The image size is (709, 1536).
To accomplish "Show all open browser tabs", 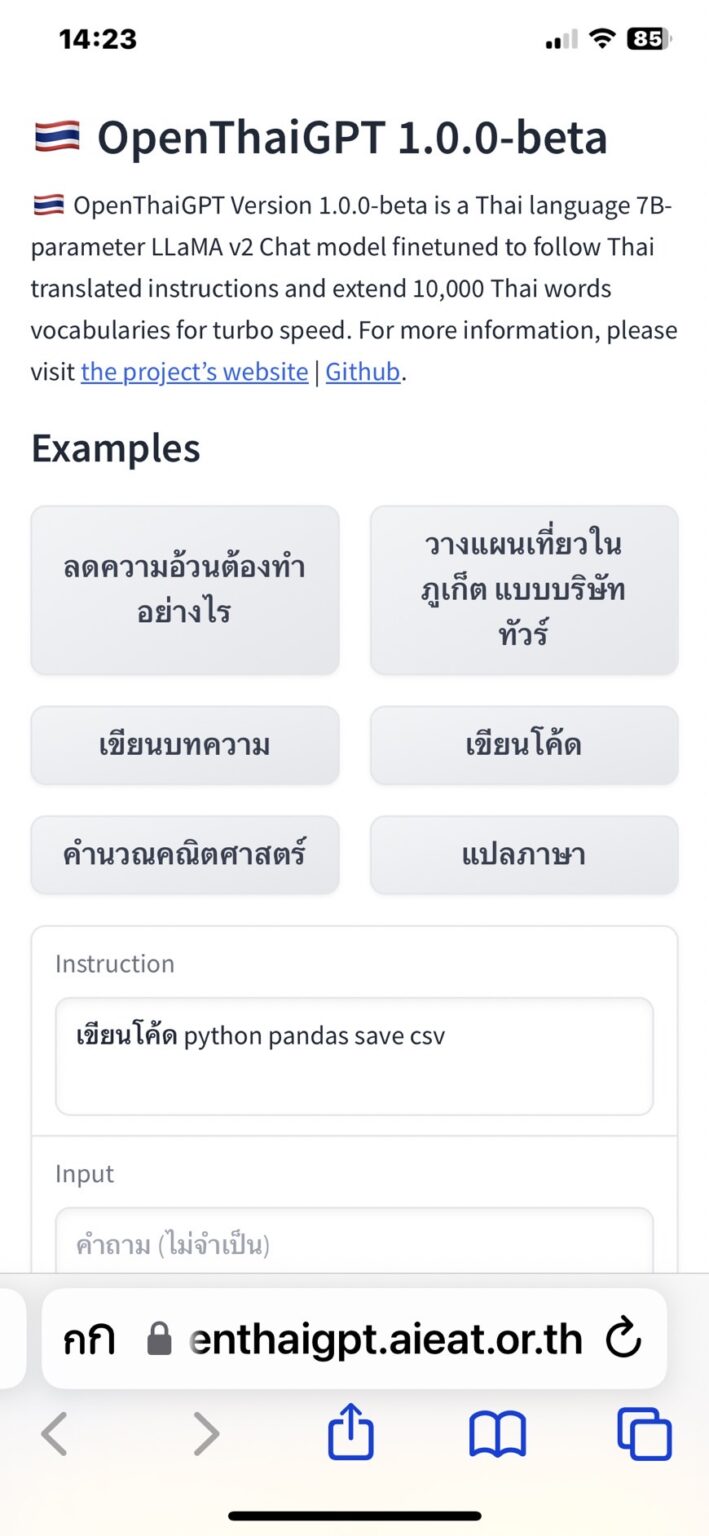I will (643, 1432).
